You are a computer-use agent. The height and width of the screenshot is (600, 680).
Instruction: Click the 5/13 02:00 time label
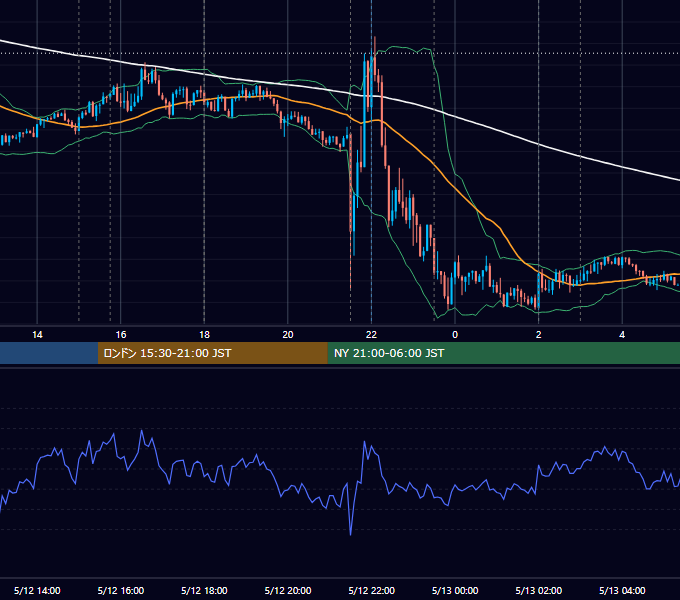(x=539, y=590)
